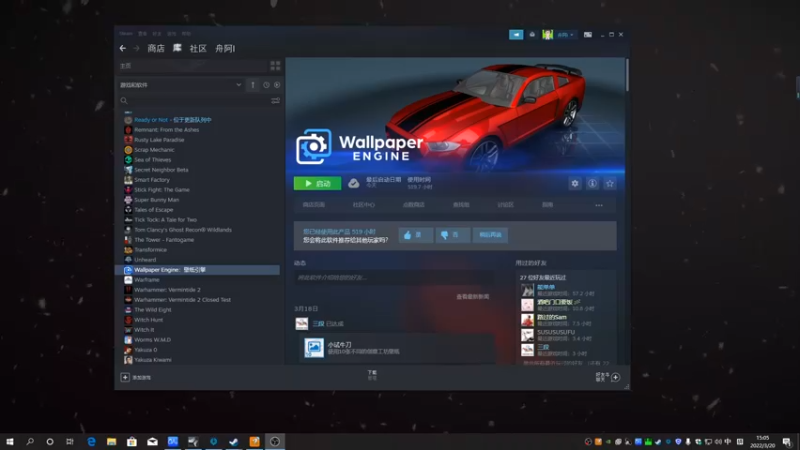Open Steam from the taskbar

[234, 442]
